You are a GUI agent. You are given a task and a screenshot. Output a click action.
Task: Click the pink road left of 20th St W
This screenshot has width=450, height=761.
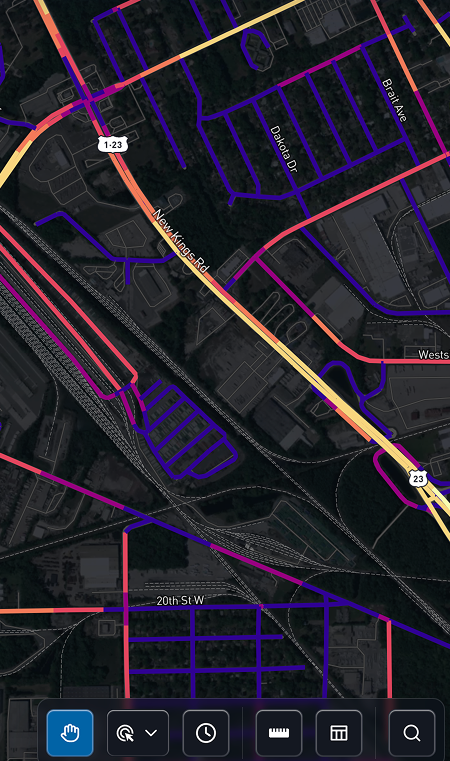51,610
